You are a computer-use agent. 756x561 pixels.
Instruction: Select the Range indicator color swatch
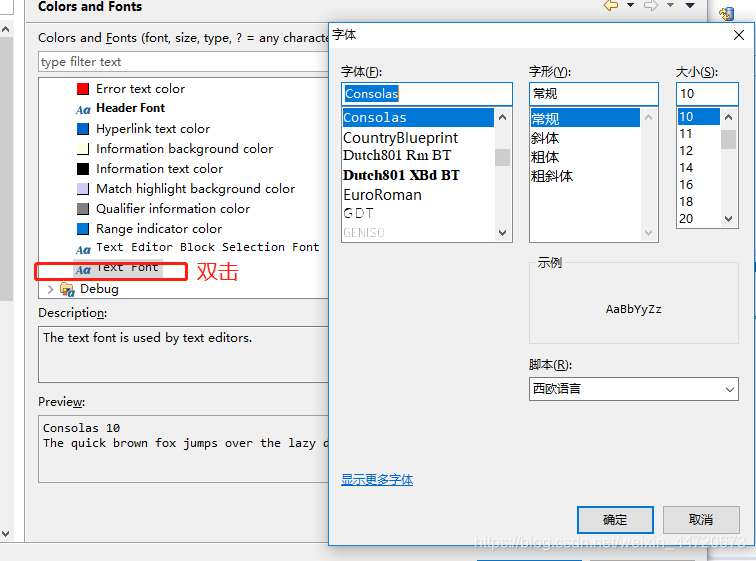click(x=83, y=228)
